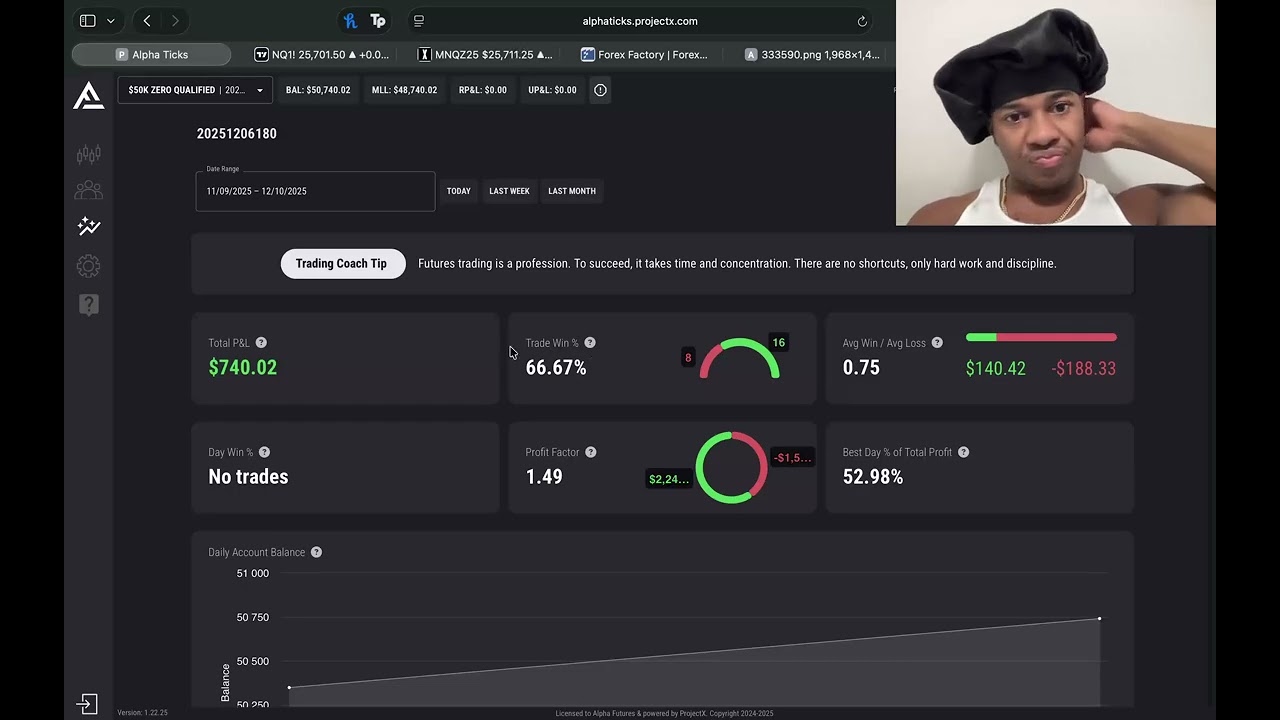Toggle the browser sidebar panel icon
The image size is (1280, 720).
pyautogui.click(x=88, y=21)
